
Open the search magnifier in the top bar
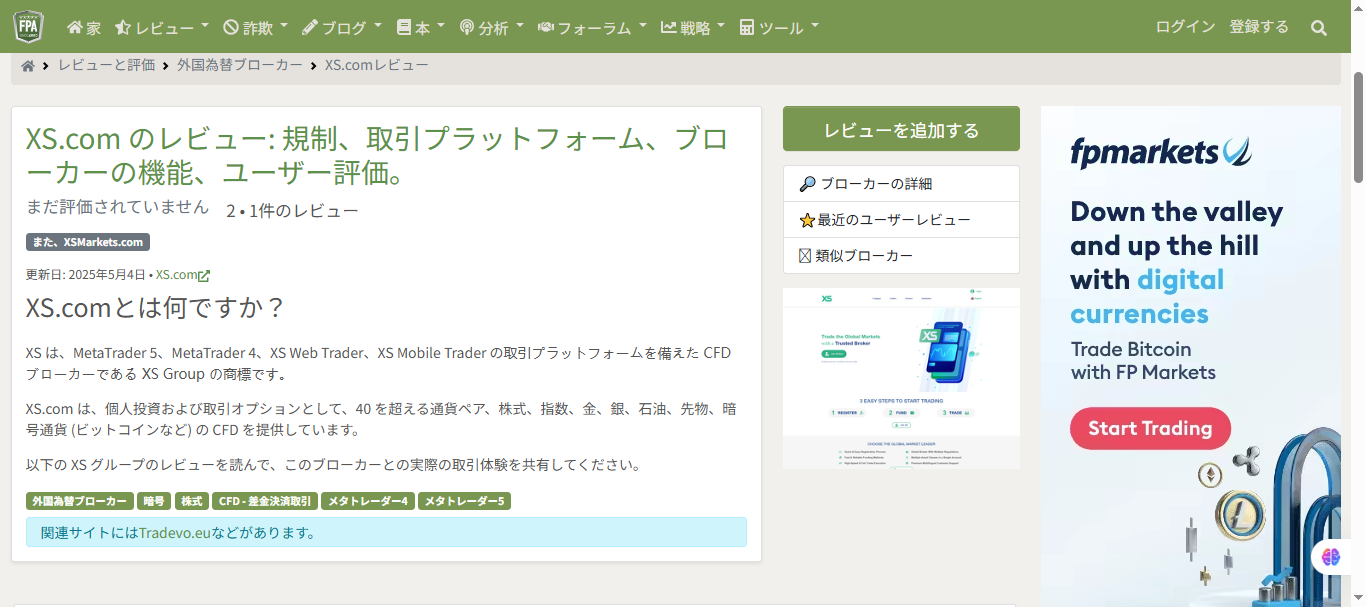pyautogui.click(x=1319, y=28)
